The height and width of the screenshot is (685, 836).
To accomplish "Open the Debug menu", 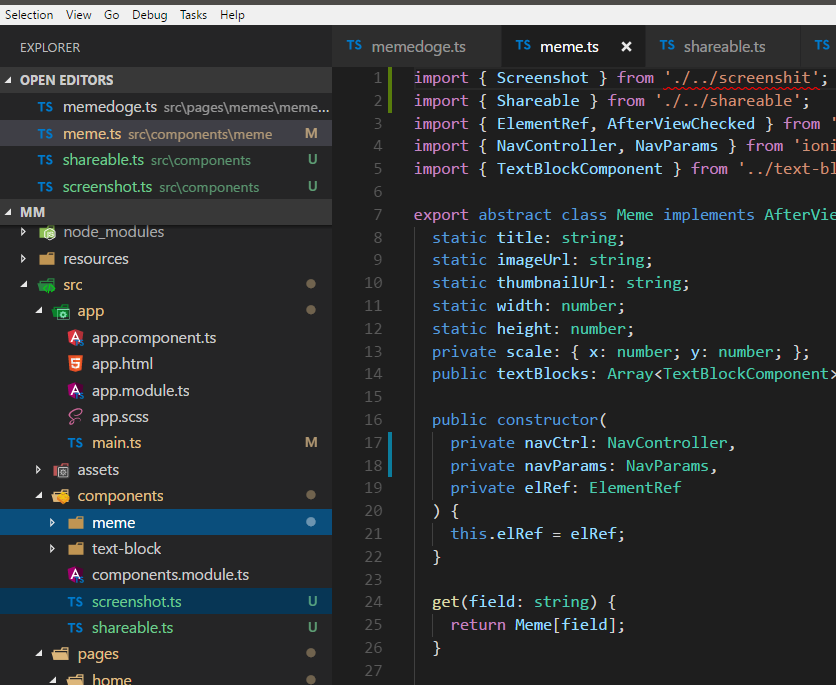I will (x=149, y=14).
